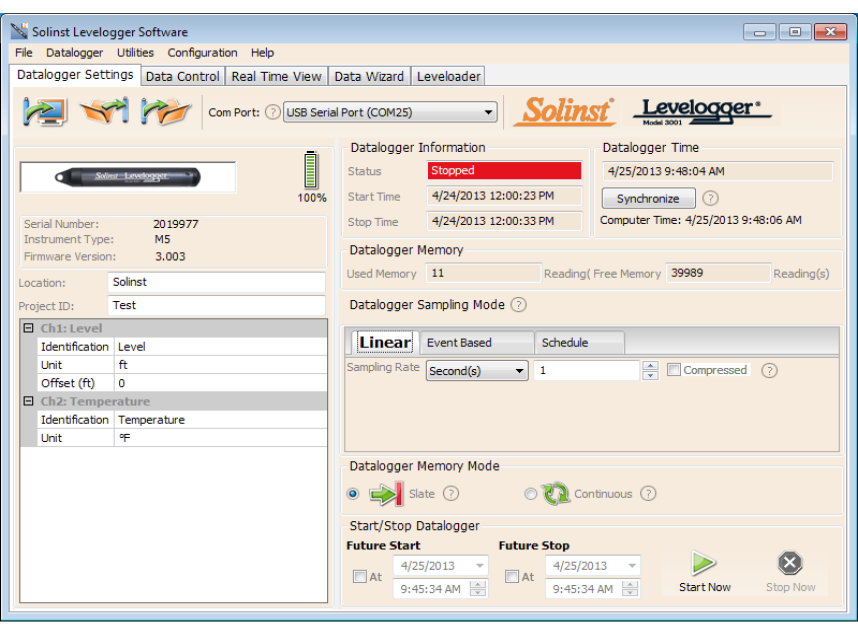
Task: Click the Sampling Rate value field
Action: click(586, 370)
